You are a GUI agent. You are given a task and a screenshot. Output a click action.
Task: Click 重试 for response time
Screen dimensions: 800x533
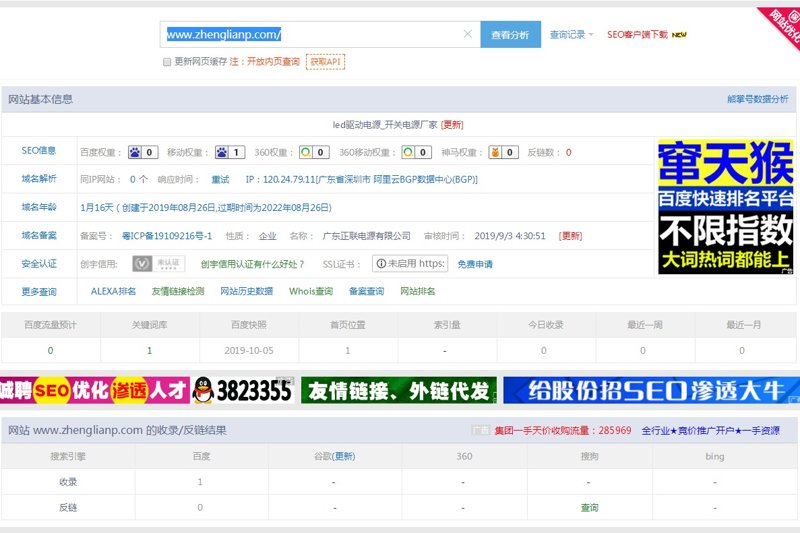click(220, 180)
